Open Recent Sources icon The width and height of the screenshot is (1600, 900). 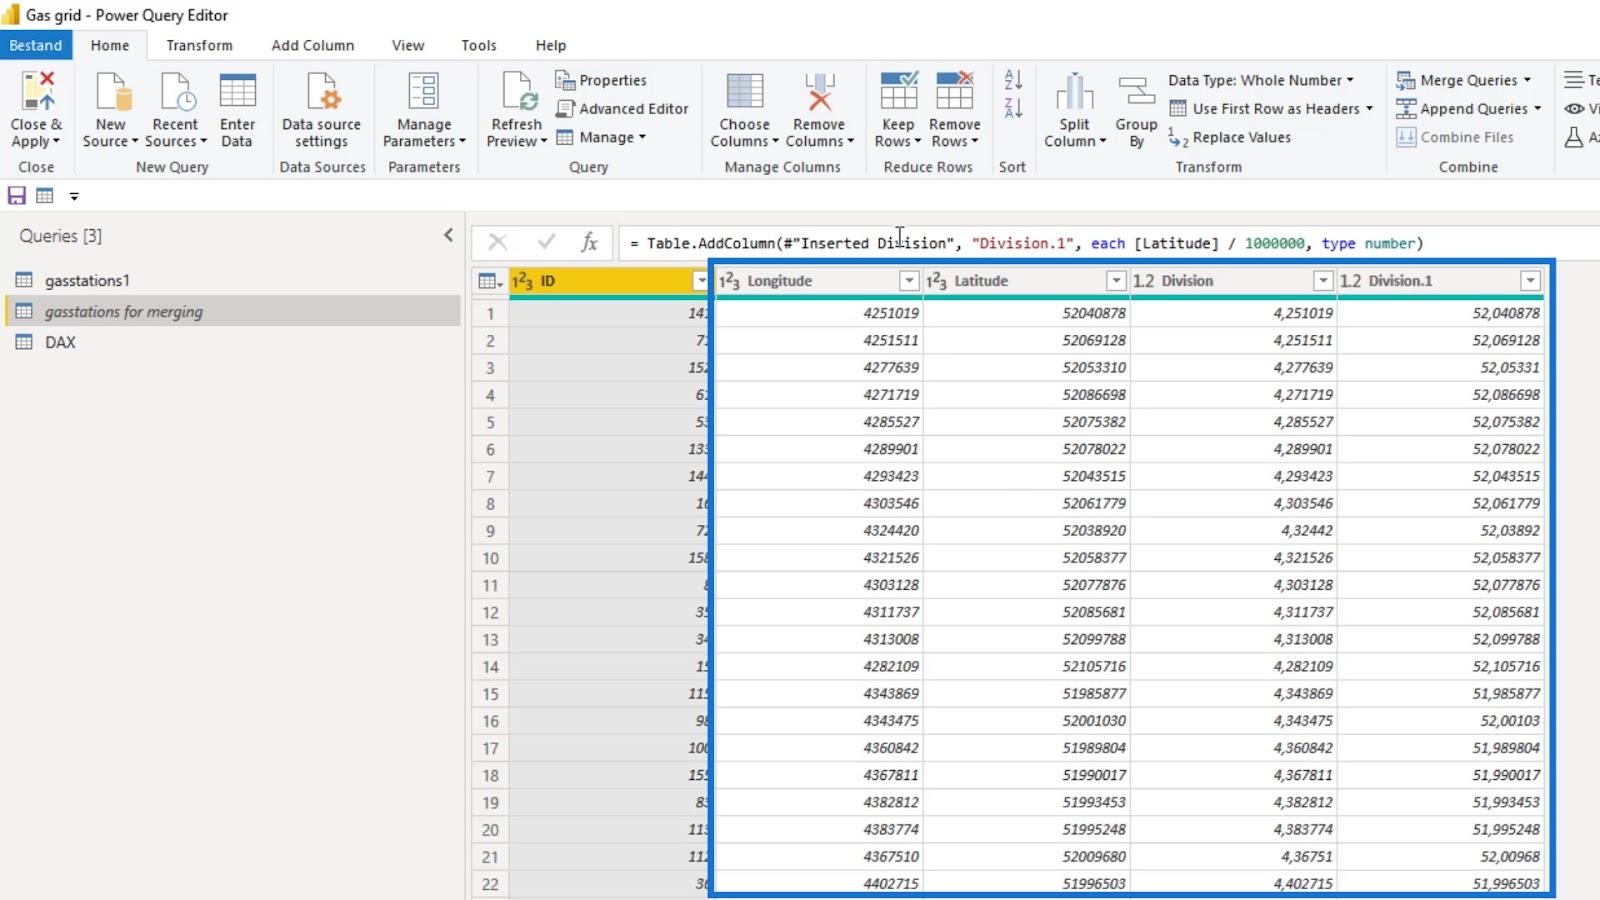coord(176,91)
